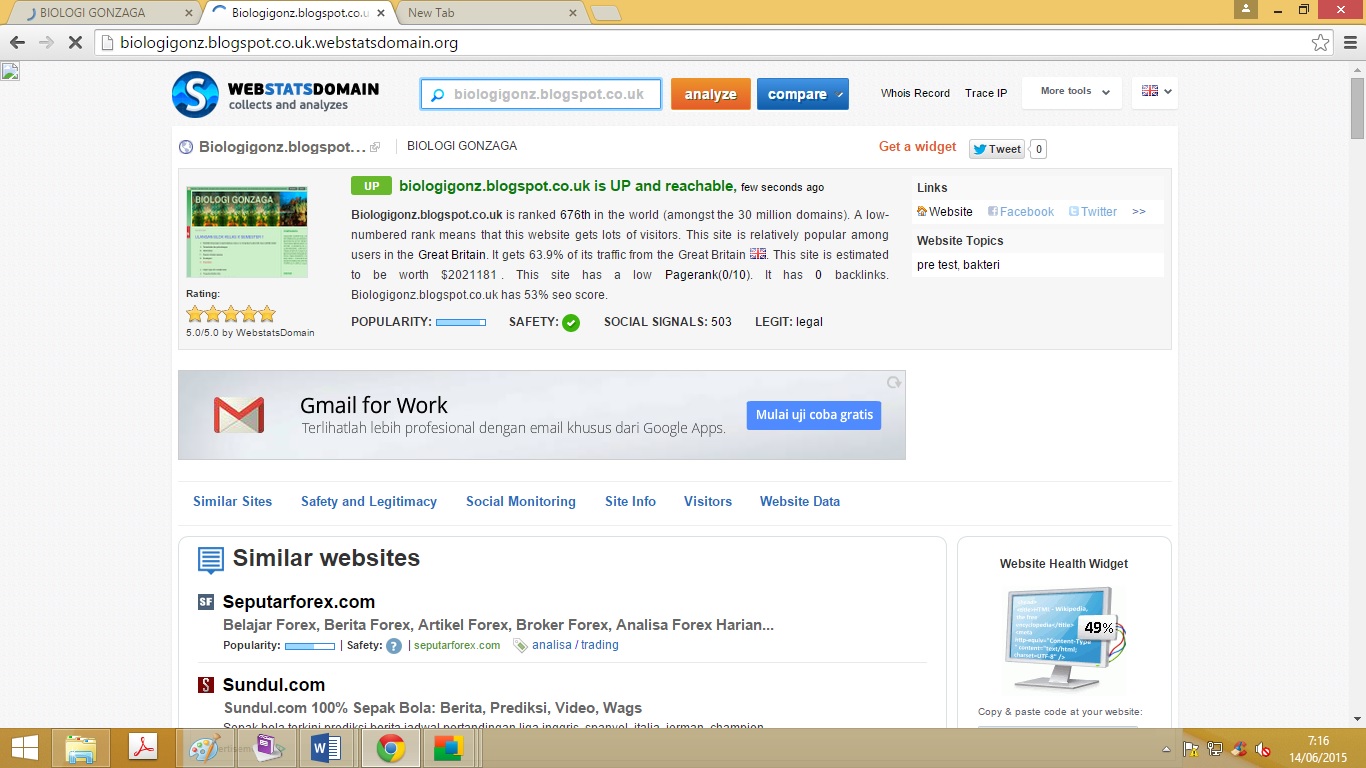The image size is (1366, 768).
Task: Click the orange analyze button
Action: point(711,94)
